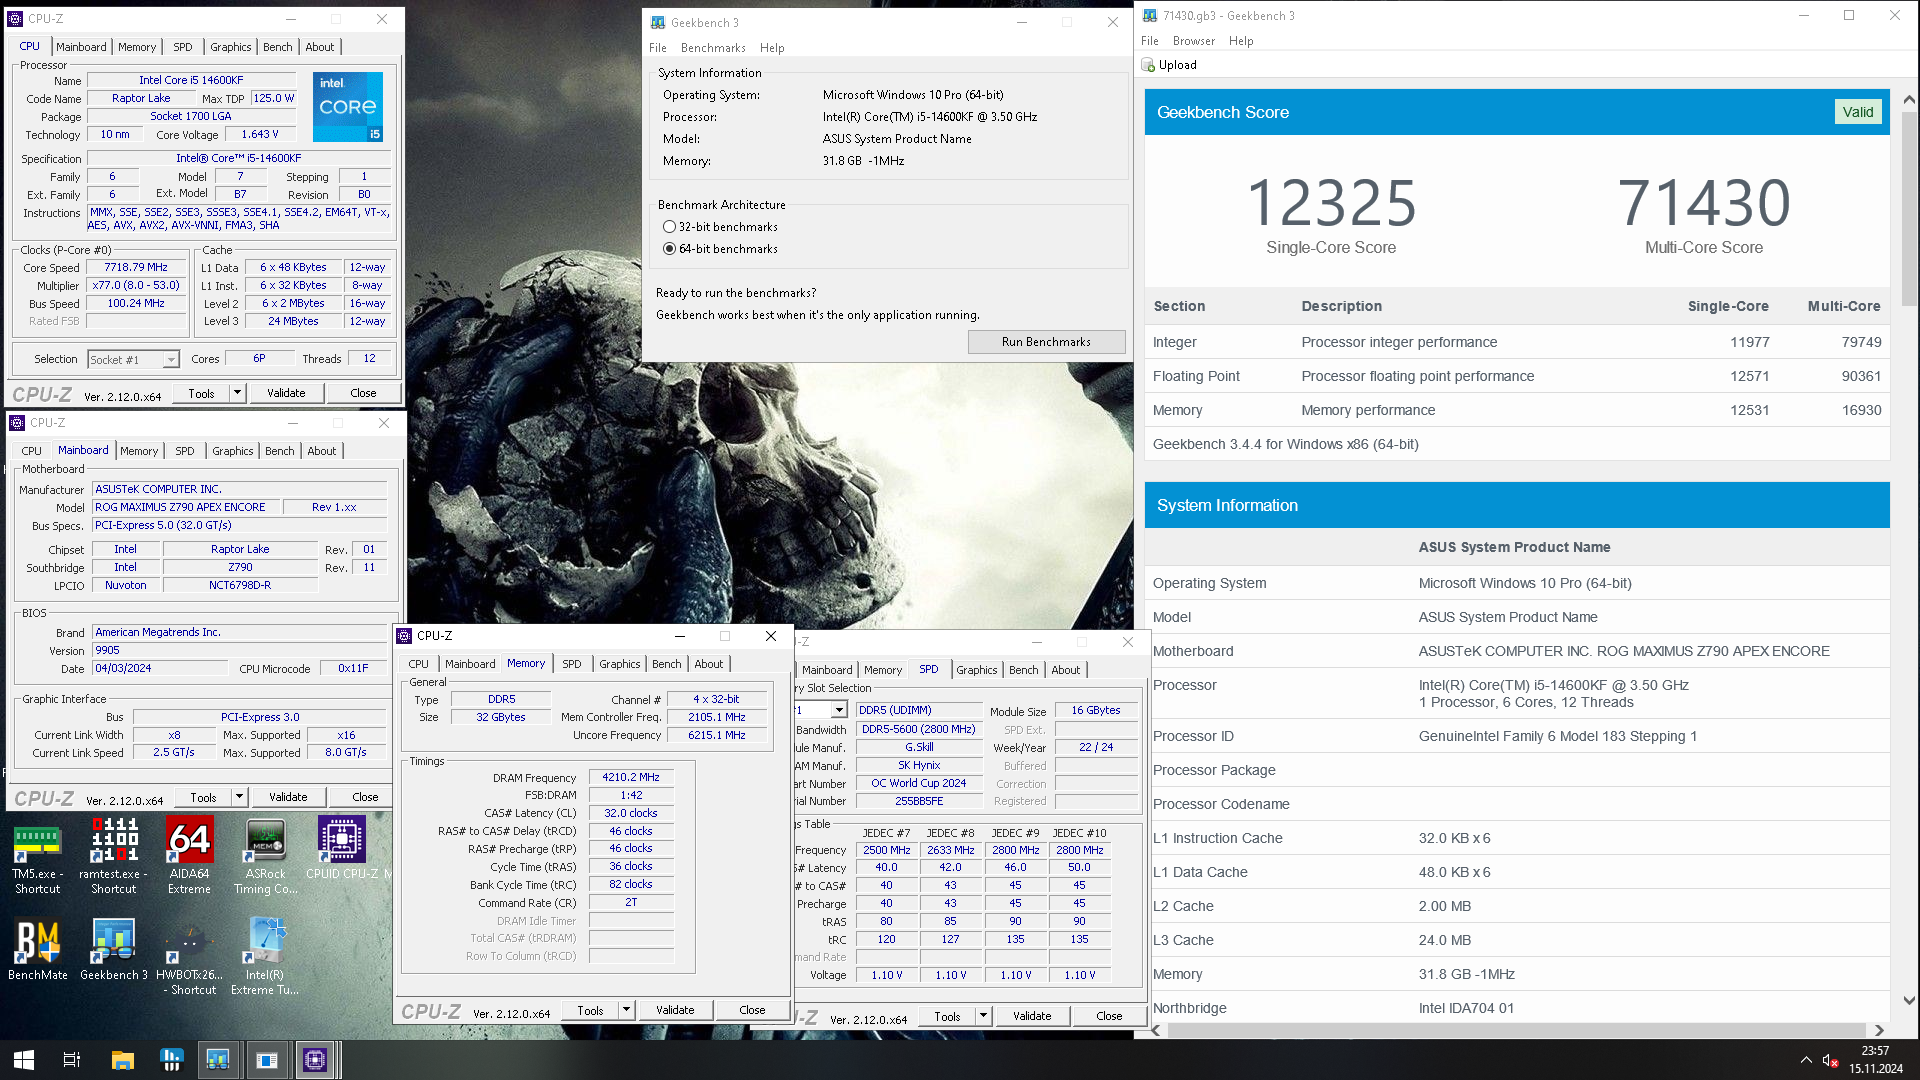
Task: Click Close button in SPD CPU-Z window
Action: tap(1109, 1016)
